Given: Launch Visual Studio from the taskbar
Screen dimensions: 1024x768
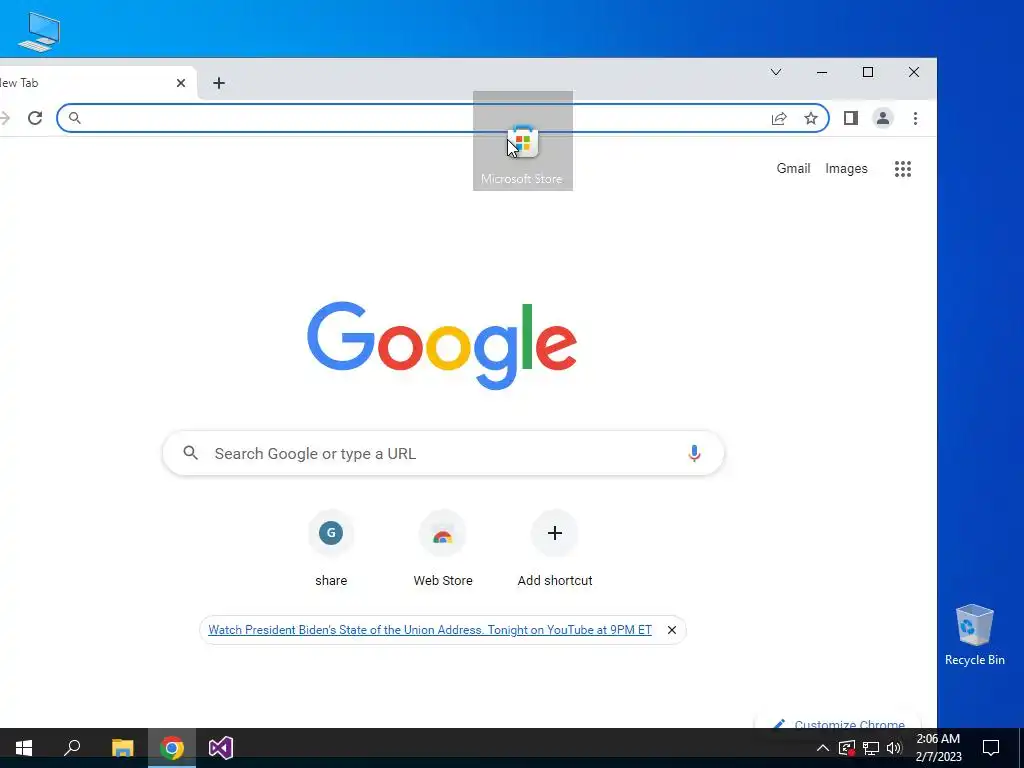Looking at the screenshot, I should coord(221,748).
